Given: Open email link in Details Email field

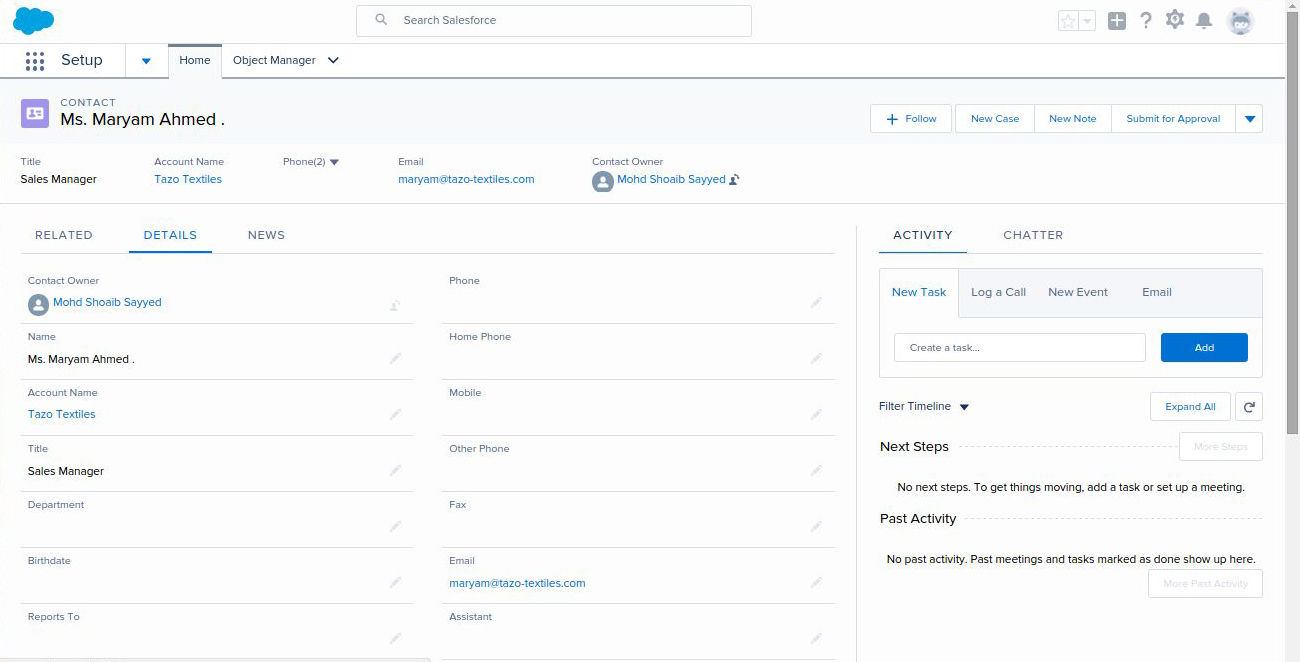Looking at the screenshot, I should (517, 583).
